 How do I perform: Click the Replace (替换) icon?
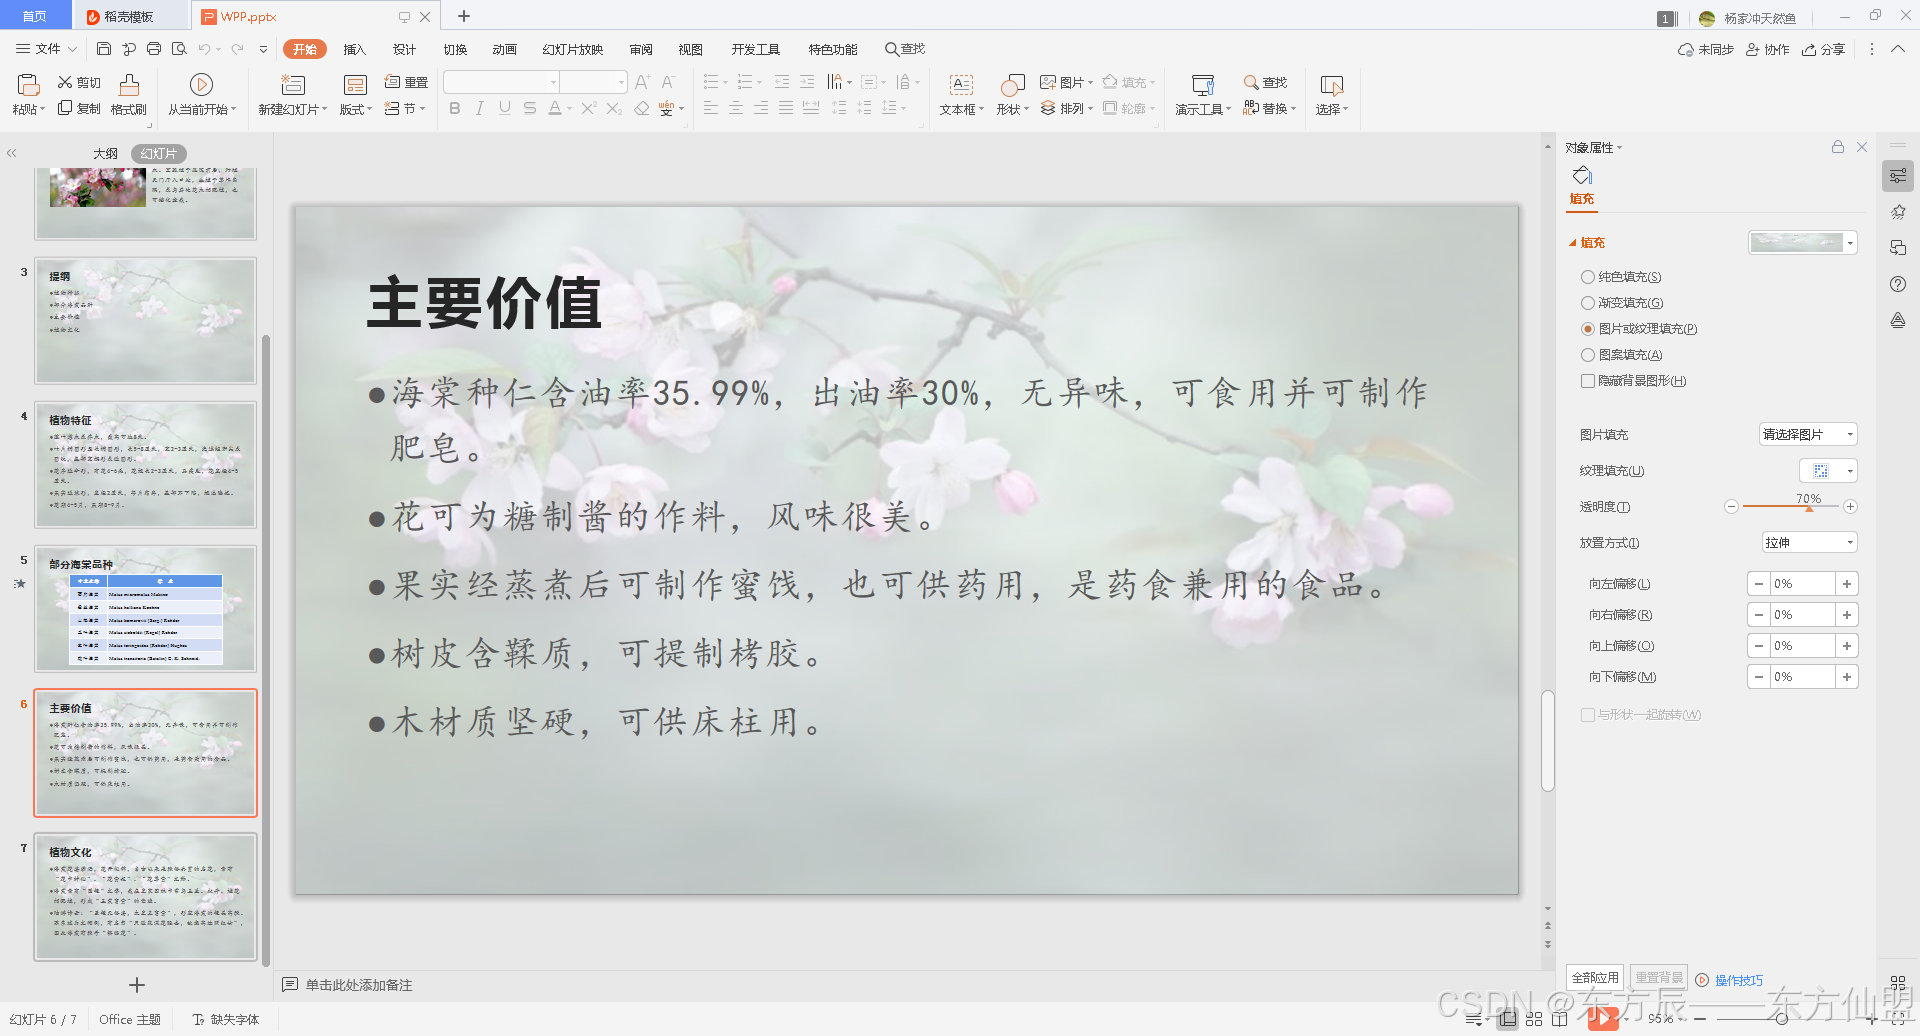[x=1250, y=108]
